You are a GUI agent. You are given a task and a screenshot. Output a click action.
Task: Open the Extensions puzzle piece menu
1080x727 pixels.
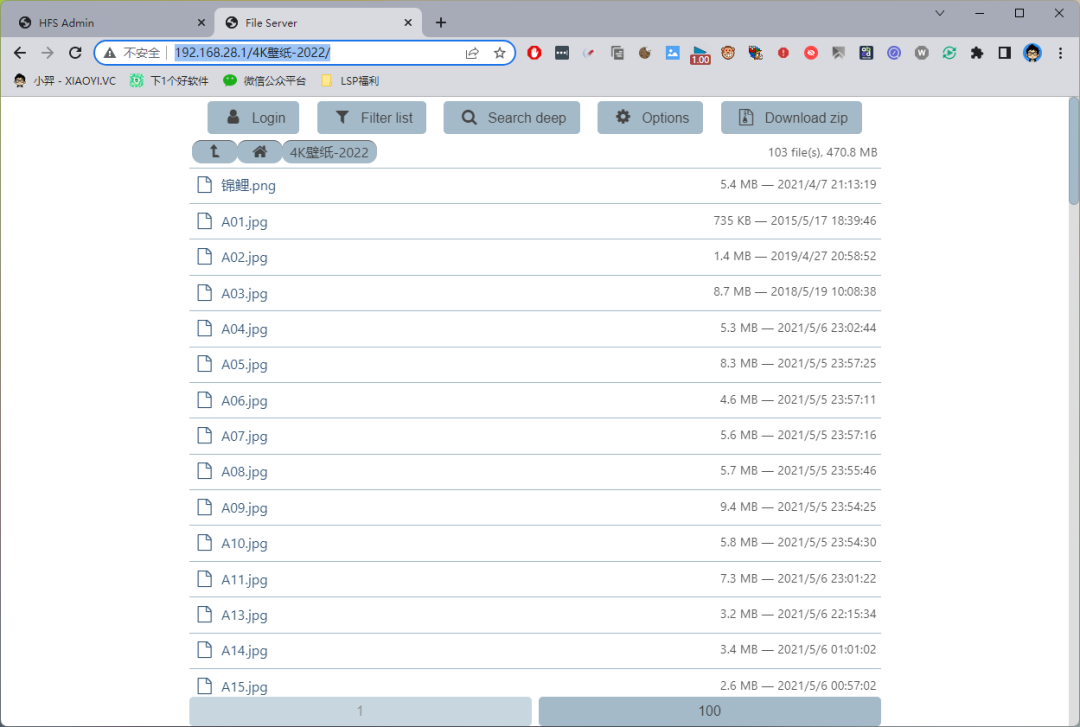977,53
